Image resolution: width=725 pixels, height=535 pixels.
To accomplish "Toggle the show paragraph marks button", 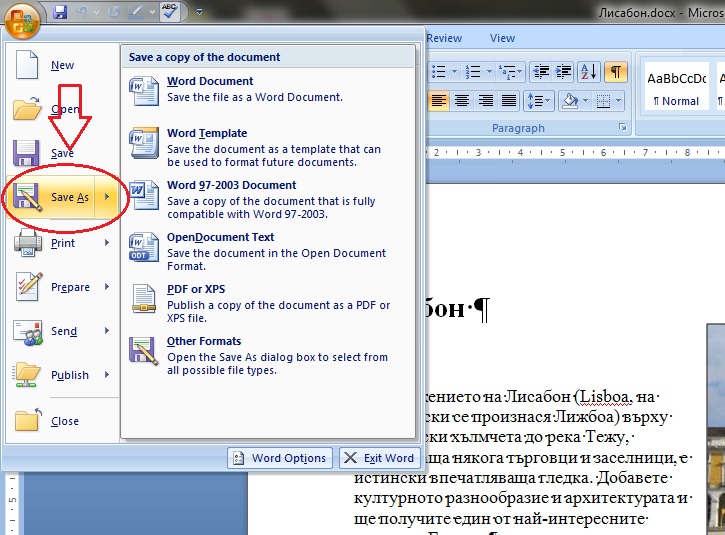I will pyautogui.click(x=616, y=71).
